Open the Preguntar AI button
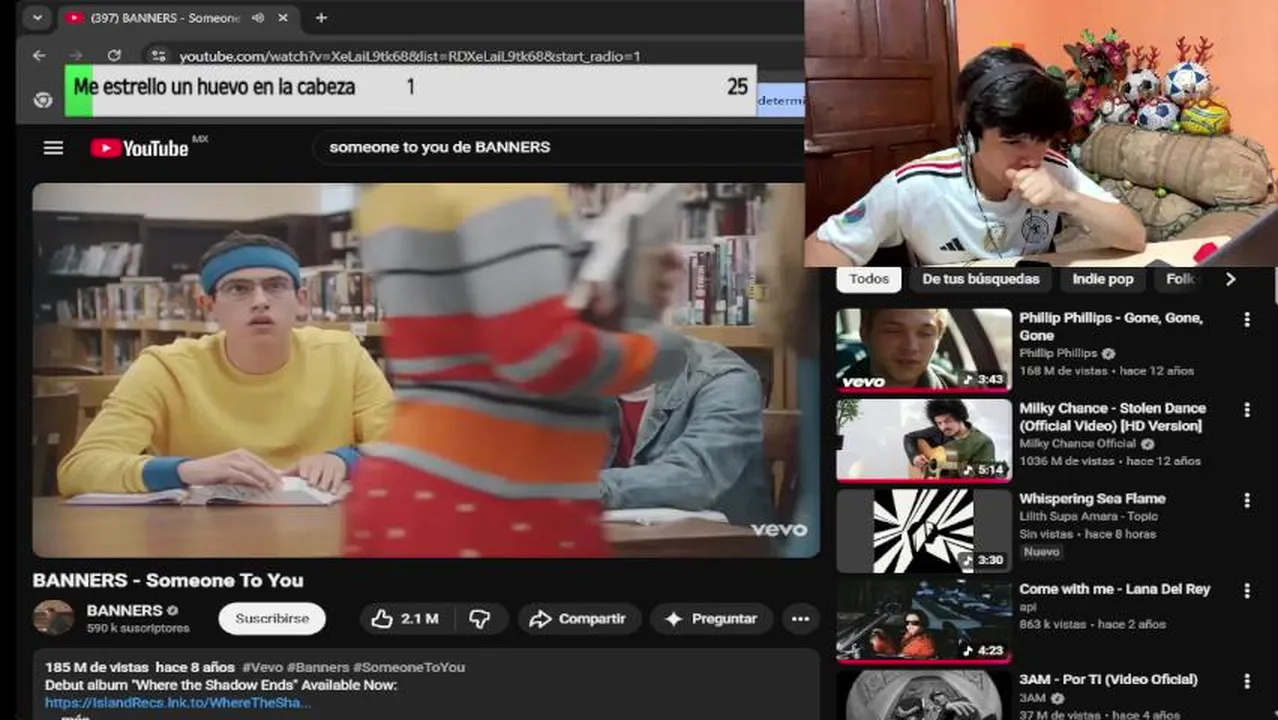The image size is (1278, 720). [711, 619]
